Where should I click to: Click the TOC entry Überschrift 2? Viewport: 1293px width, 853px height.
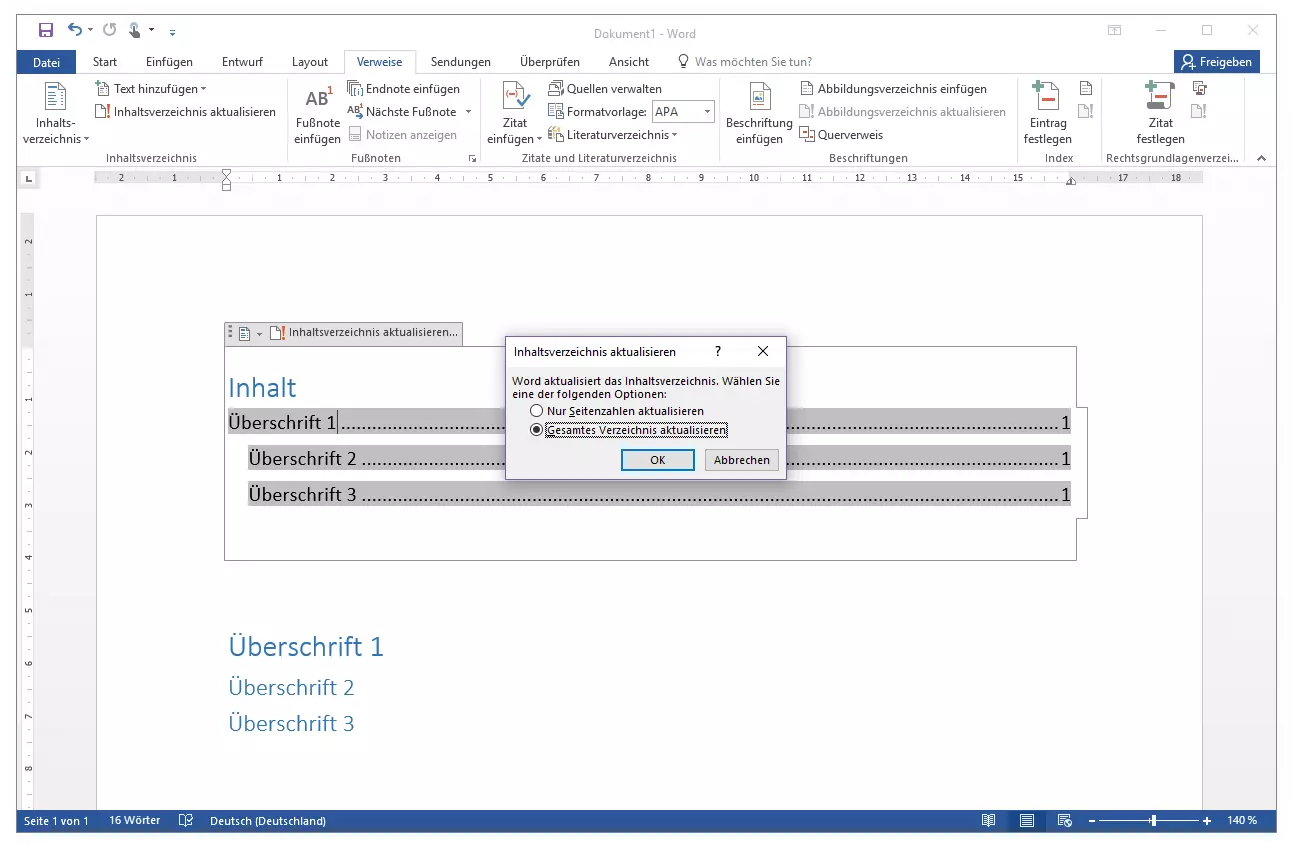click(659, 459)
